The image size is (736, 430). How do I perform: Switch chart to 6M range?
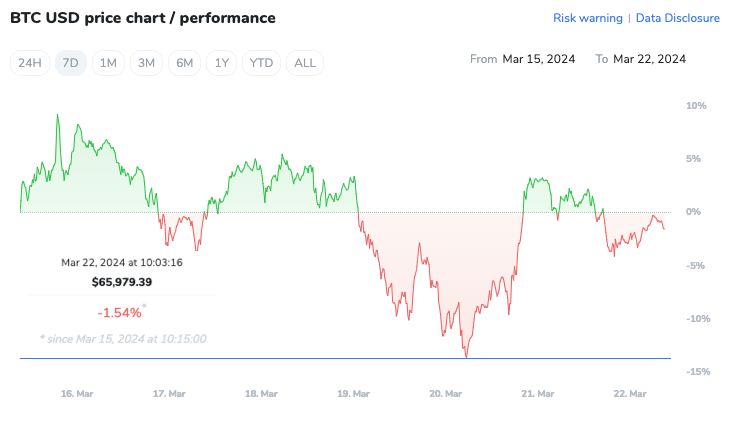pyautogui.click(x=184, y=63)
